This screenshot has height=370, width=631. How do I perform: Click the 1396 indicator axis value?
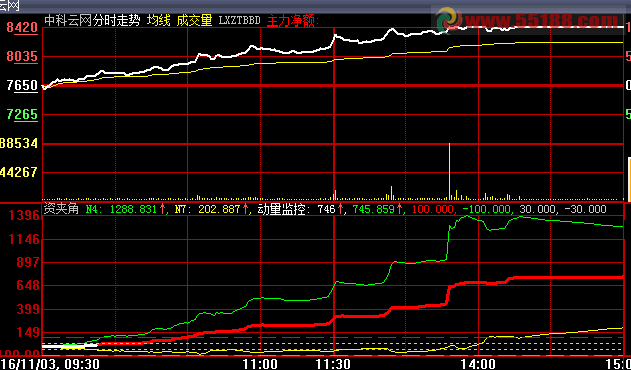[23, 216]
